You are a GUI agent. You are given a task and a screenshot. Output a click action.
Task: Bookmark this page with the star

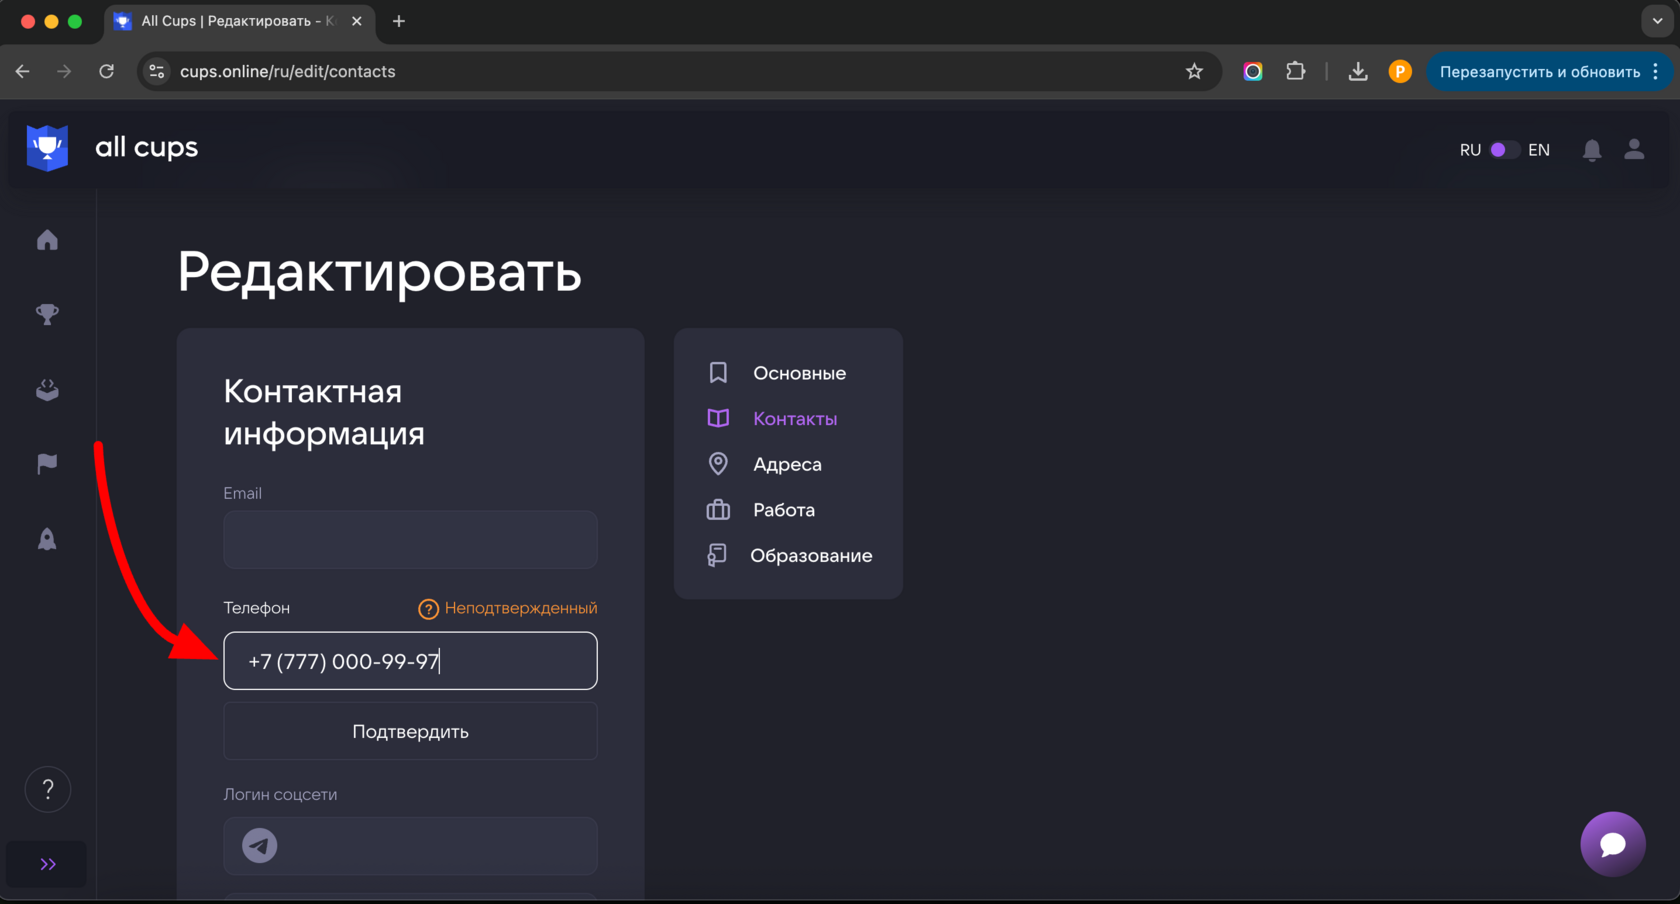1194,72
